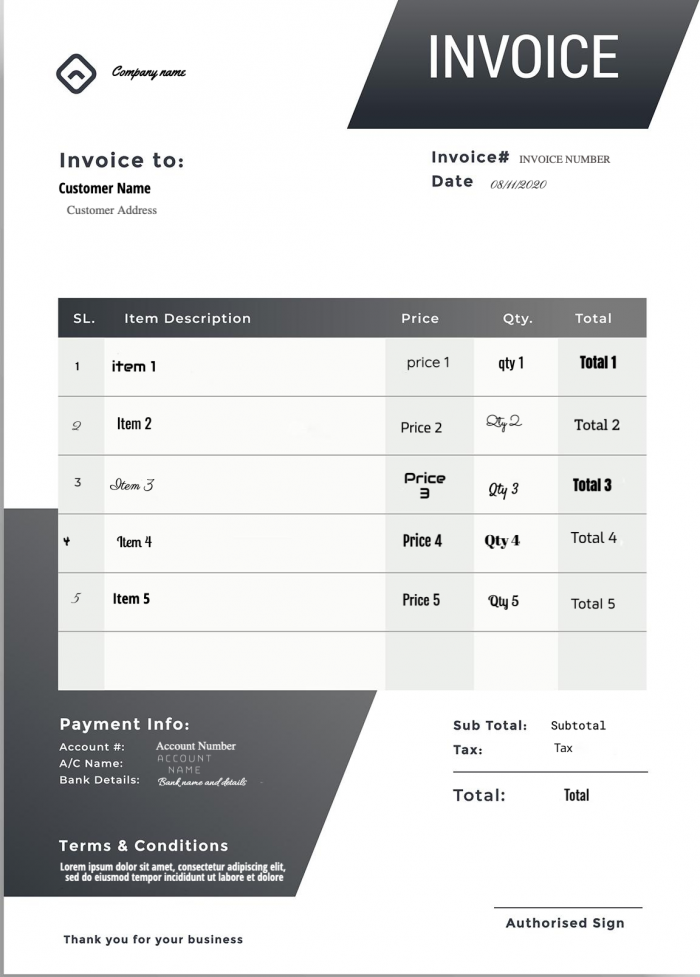Select the Price 2 cell

pyautogui.click(x=421, y=427)
